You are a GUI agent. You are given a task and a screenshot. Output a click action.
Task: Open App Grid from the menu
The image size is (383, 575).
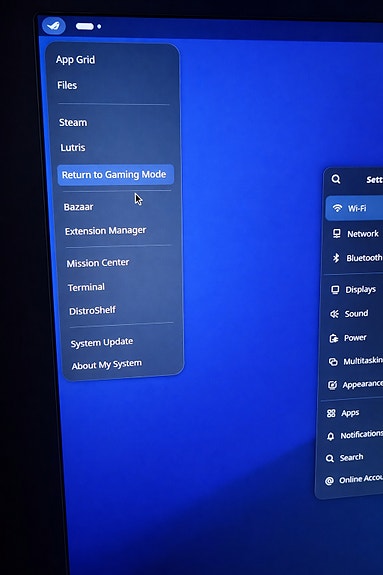76,59
